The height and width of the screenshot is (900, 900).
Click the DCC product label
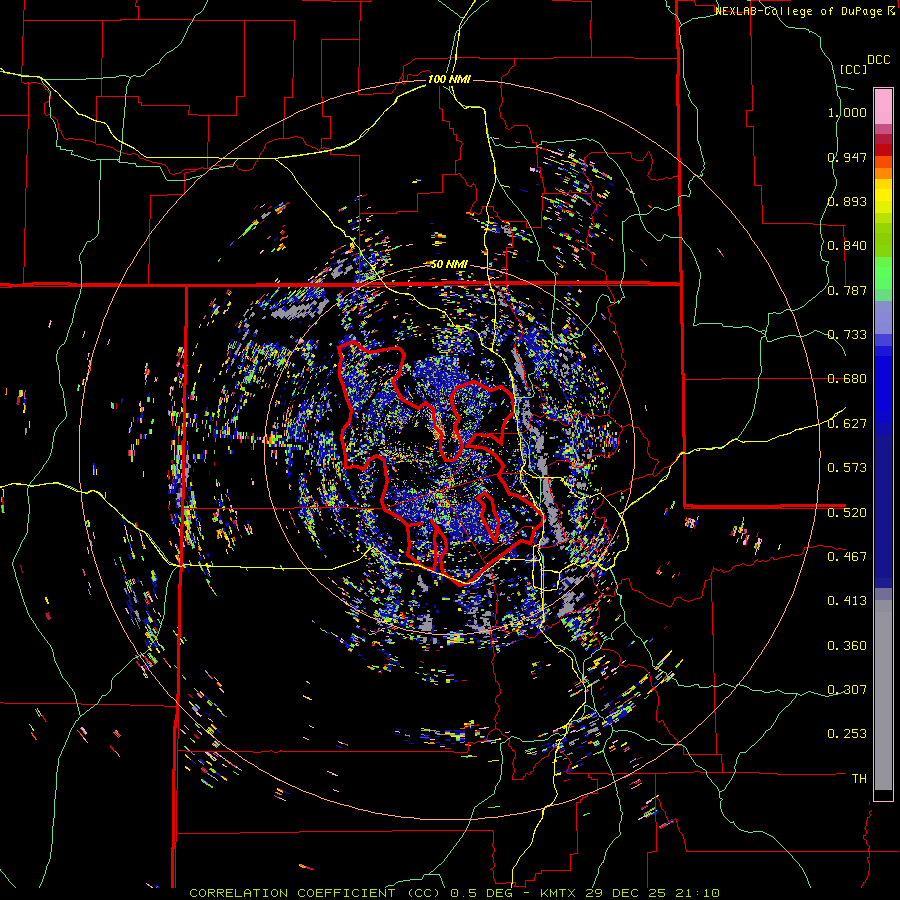pos(878,60)
